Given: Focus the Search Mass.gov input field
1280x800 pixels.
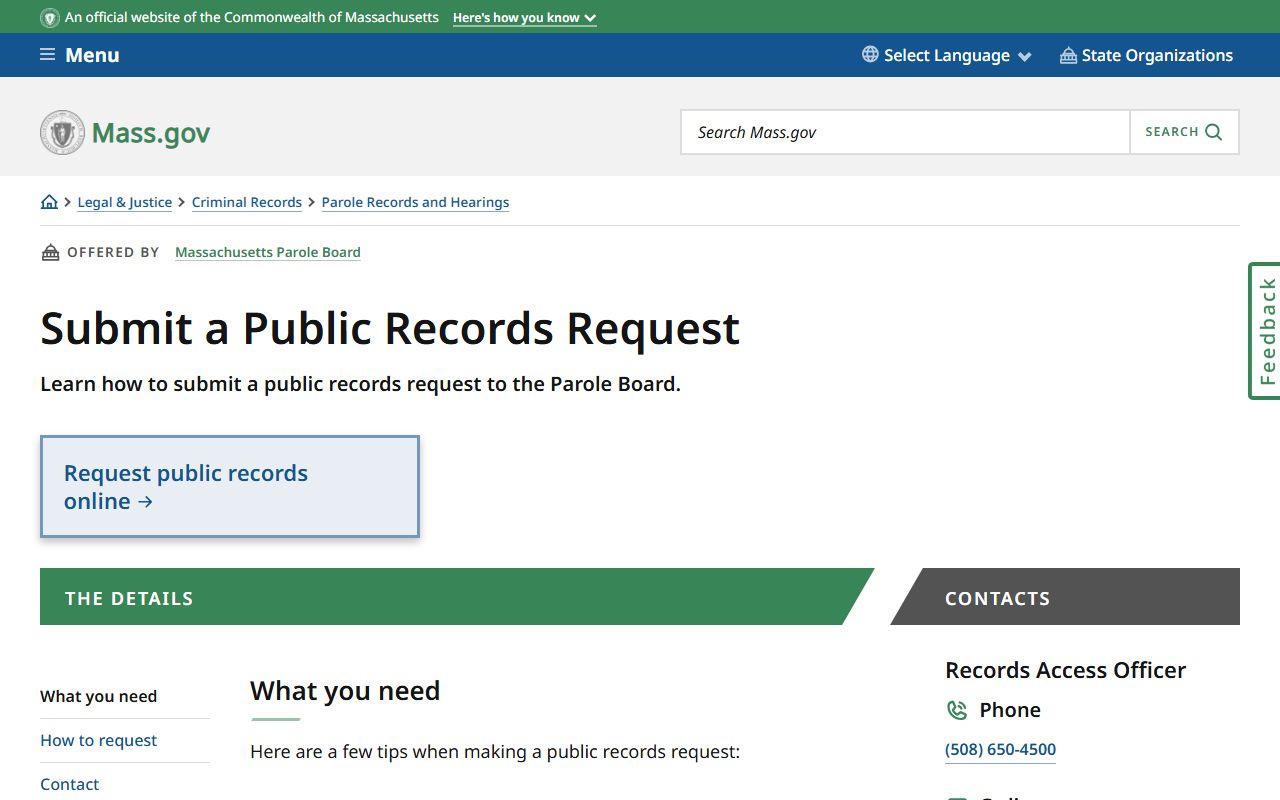Looking at the screenshot, I should (x=905, y=132).
